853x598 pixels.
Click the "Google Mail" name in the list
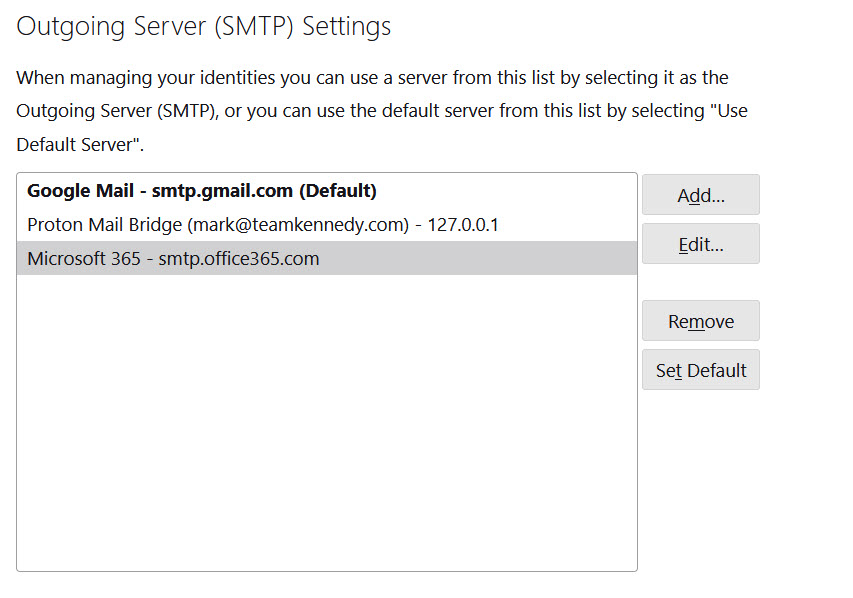pos(80,190)
